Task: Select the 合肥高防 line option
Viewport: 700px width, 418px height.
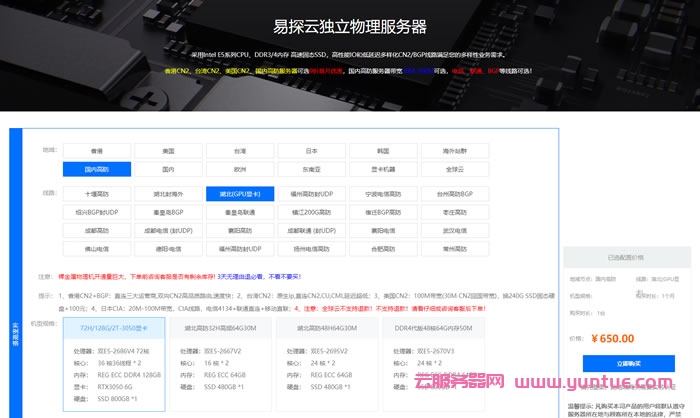Action: pos(383,248)
